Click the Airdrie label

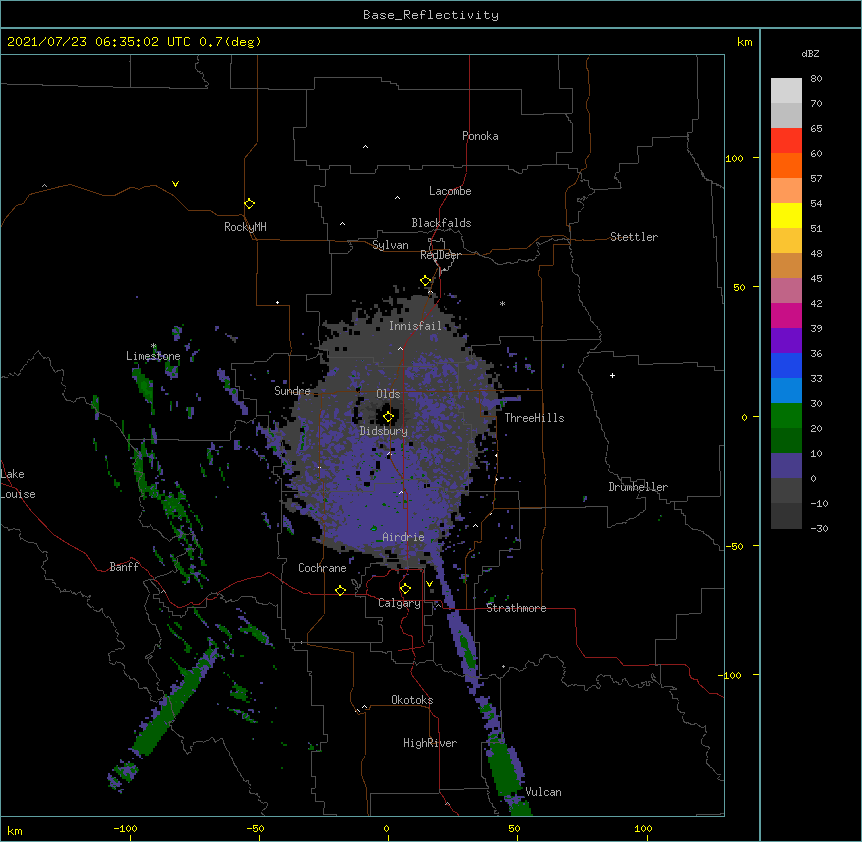[403, 537]
